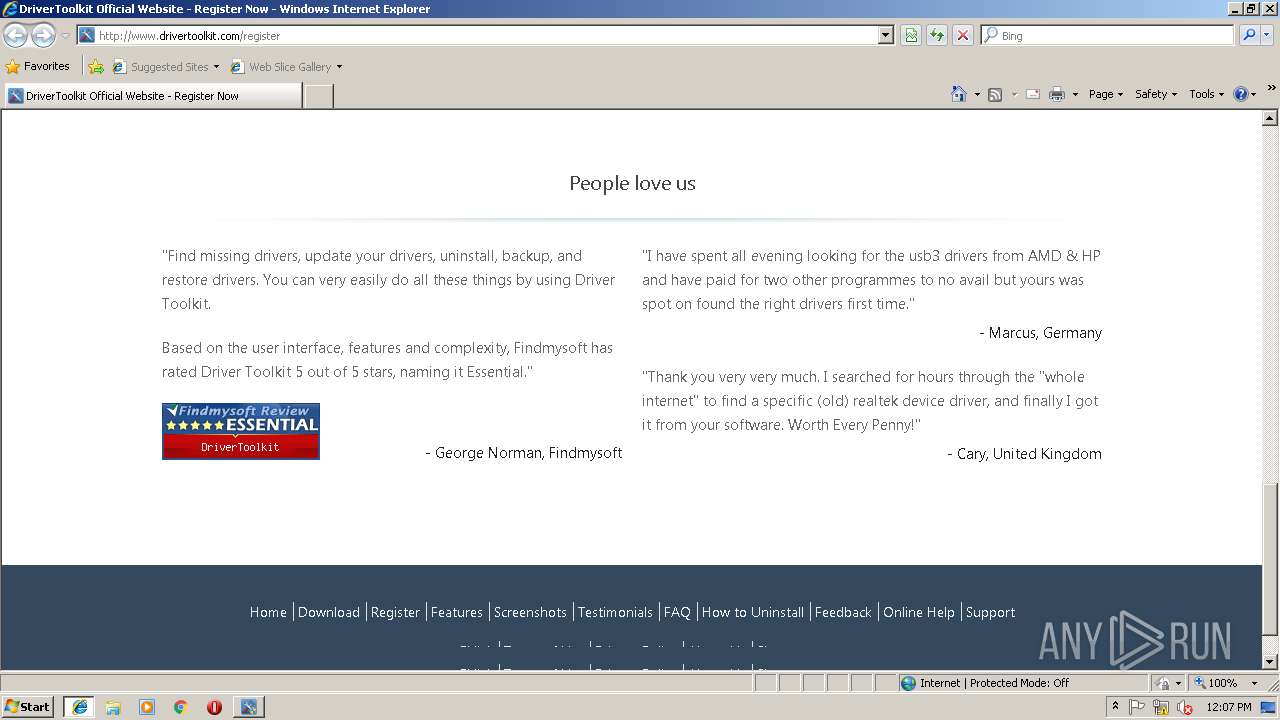
Task: Click the vertical scrollbar down arrow
Action: point(1270,661)
